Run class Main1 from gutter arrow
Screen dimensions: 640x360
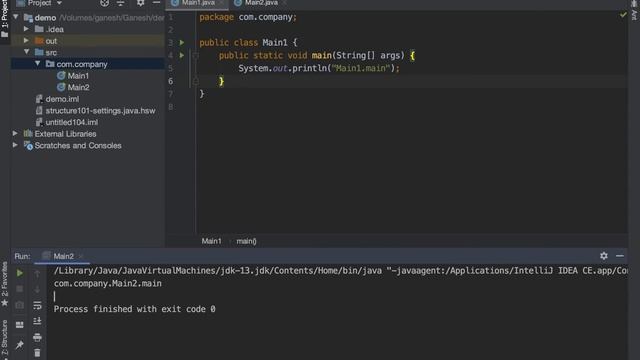point(182,42)
